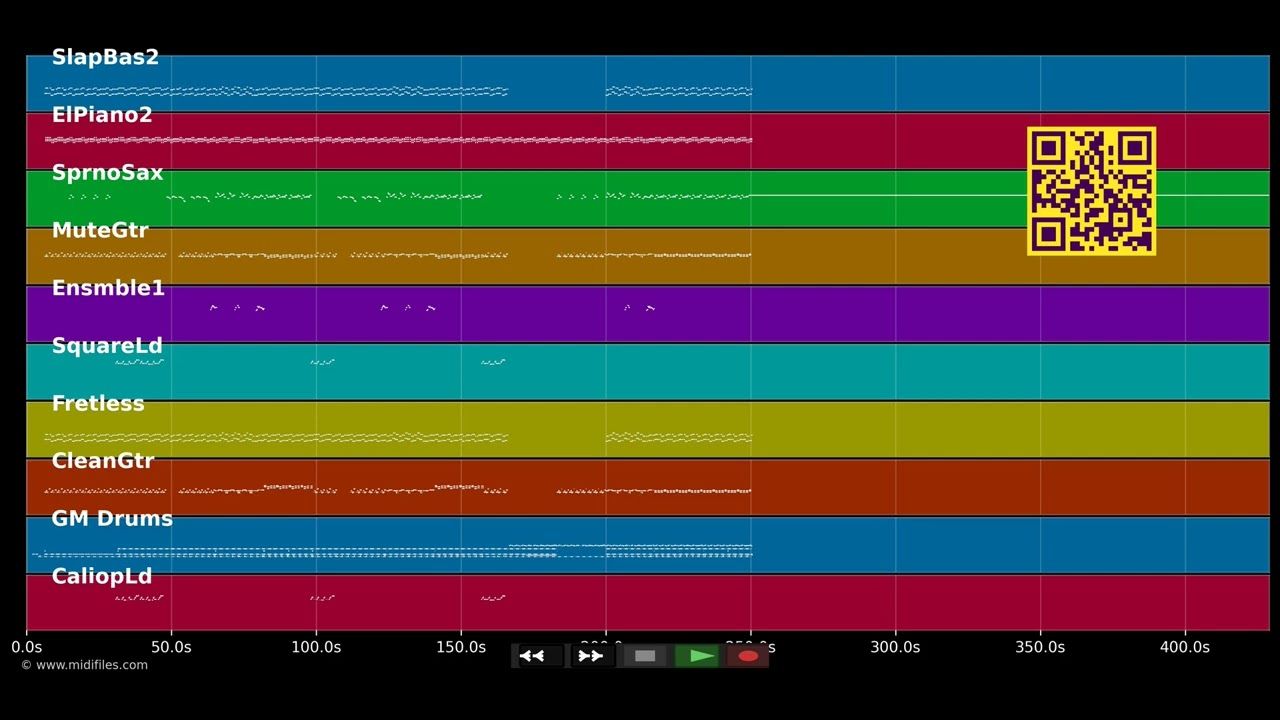Select the SlapBas2 track label
The image size is (1280, 720).
pyautogui.click(x=105, y=57)
